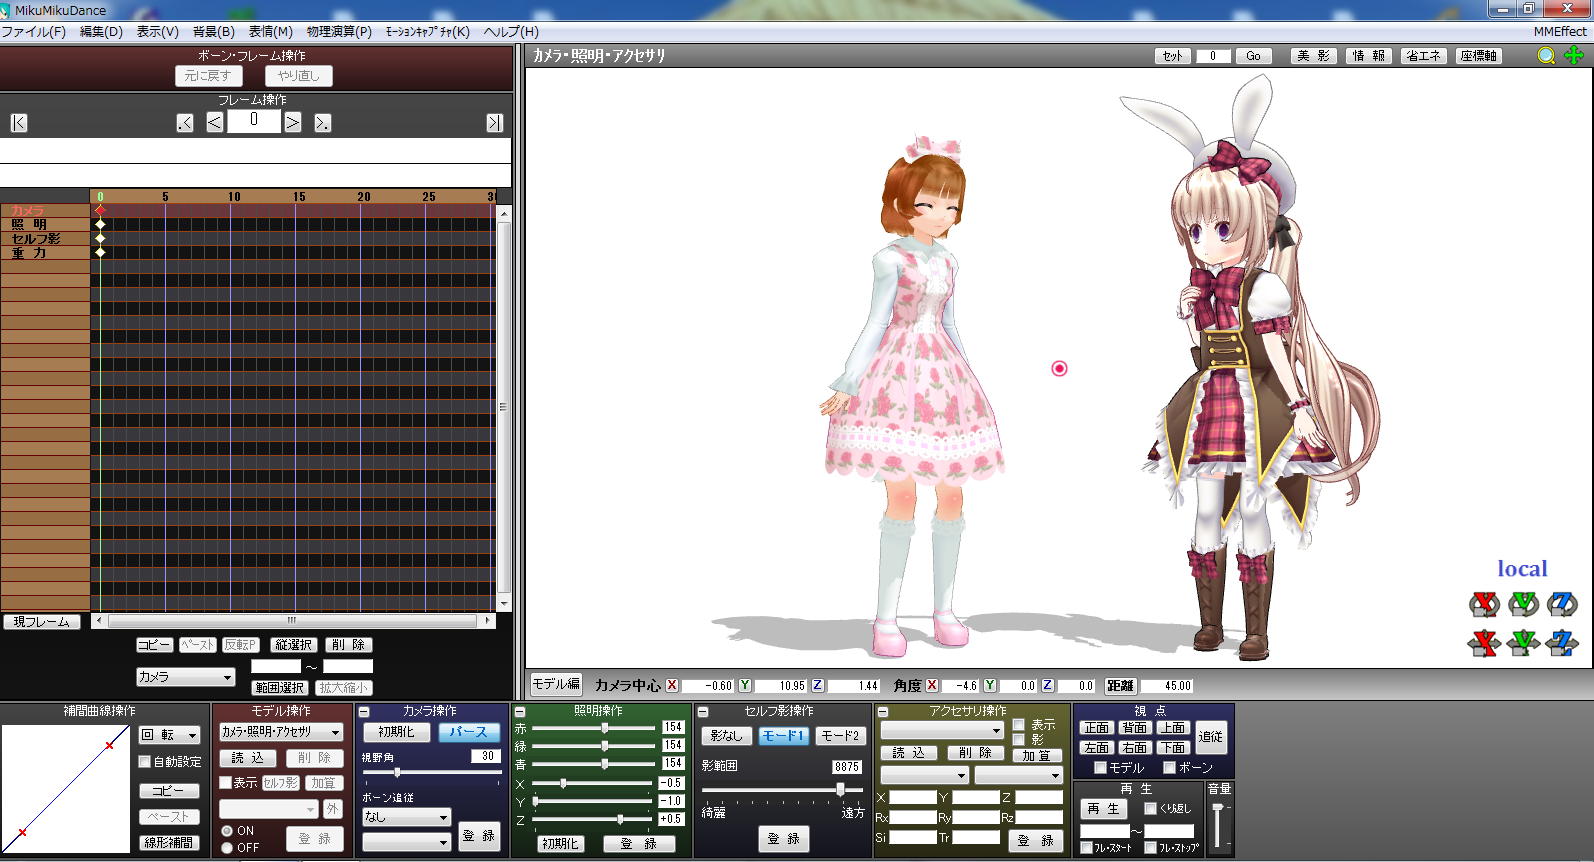Click the 線形補間 button
Image resolution: width=1594 pixels, height=862 pixels.
point(169,842)
